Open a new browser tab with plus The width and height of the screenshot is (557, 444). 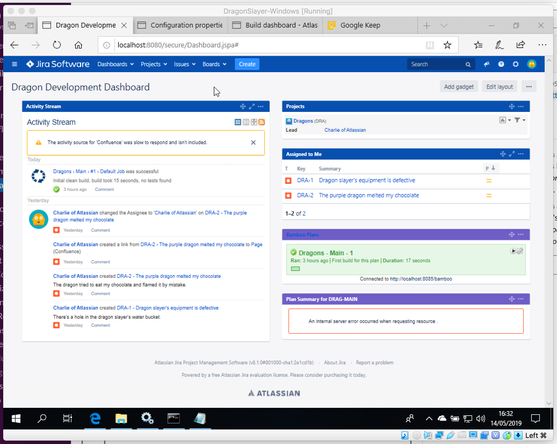point(427,26)
